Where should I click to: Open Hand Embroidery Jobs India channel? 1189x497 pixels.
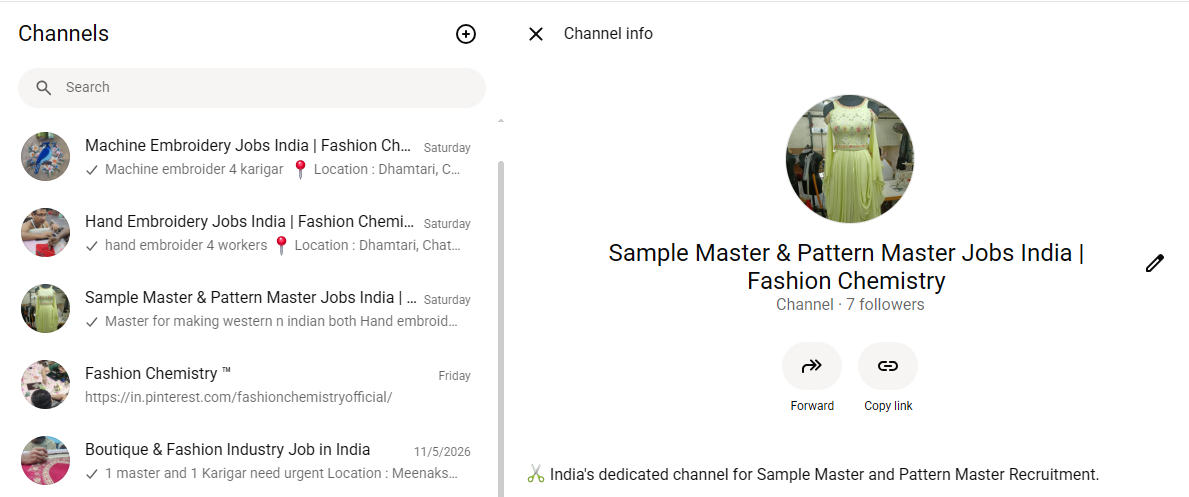247,233
